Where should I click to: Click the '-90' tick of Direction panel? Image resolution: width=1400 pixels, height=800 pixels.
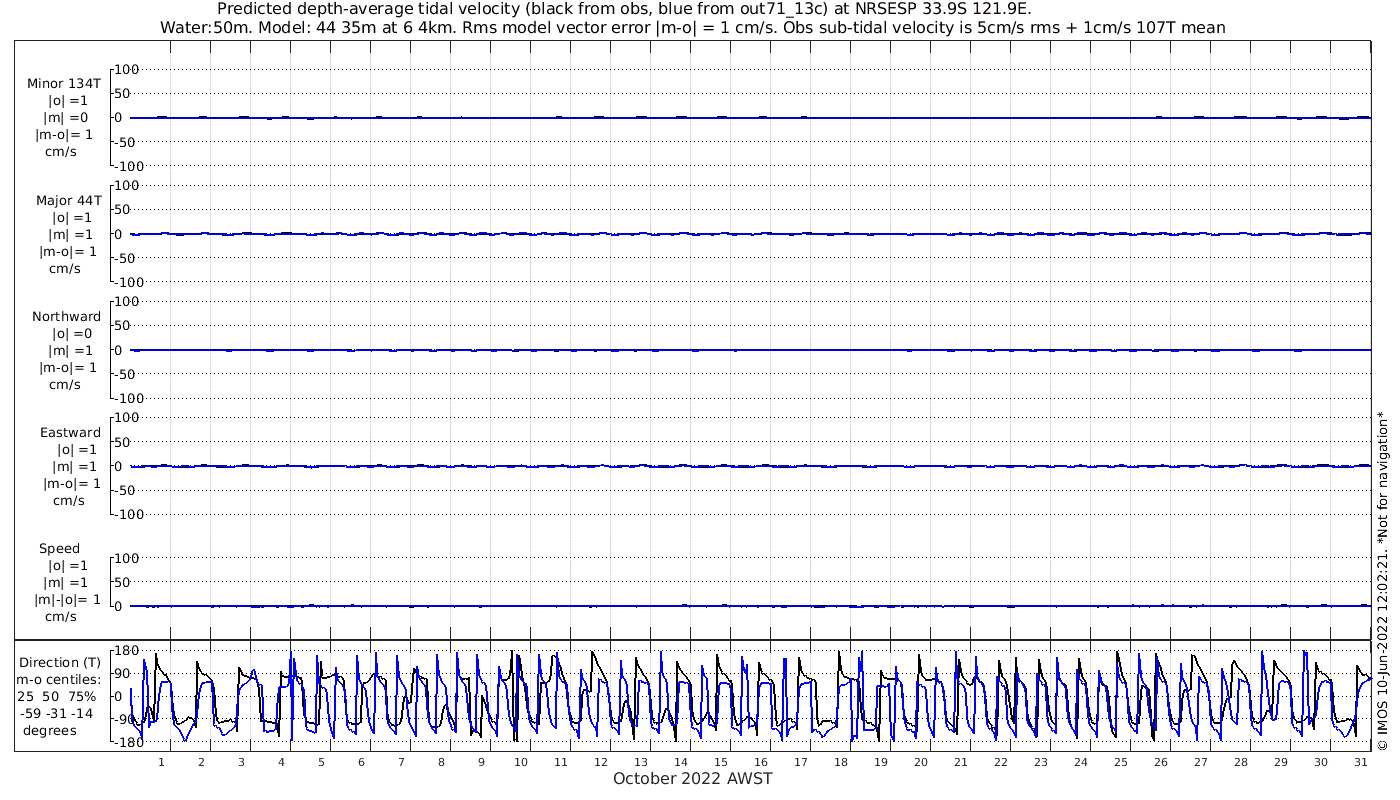pos(125,719)
